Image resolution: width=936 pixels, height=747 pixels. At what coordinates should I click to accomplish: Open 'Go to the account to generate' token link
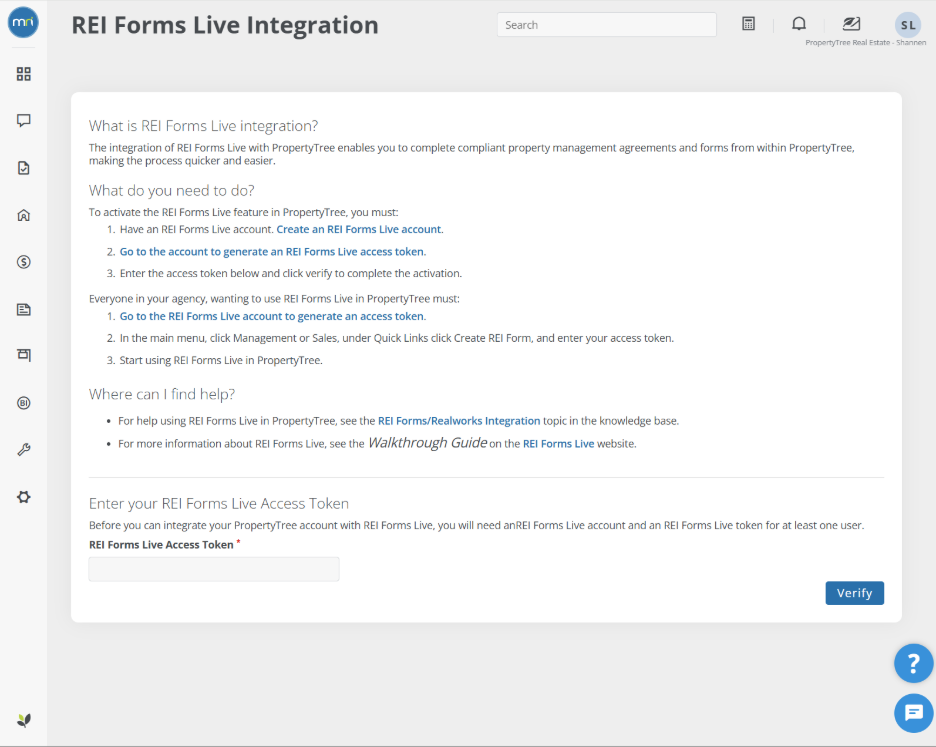pos(273,252)
